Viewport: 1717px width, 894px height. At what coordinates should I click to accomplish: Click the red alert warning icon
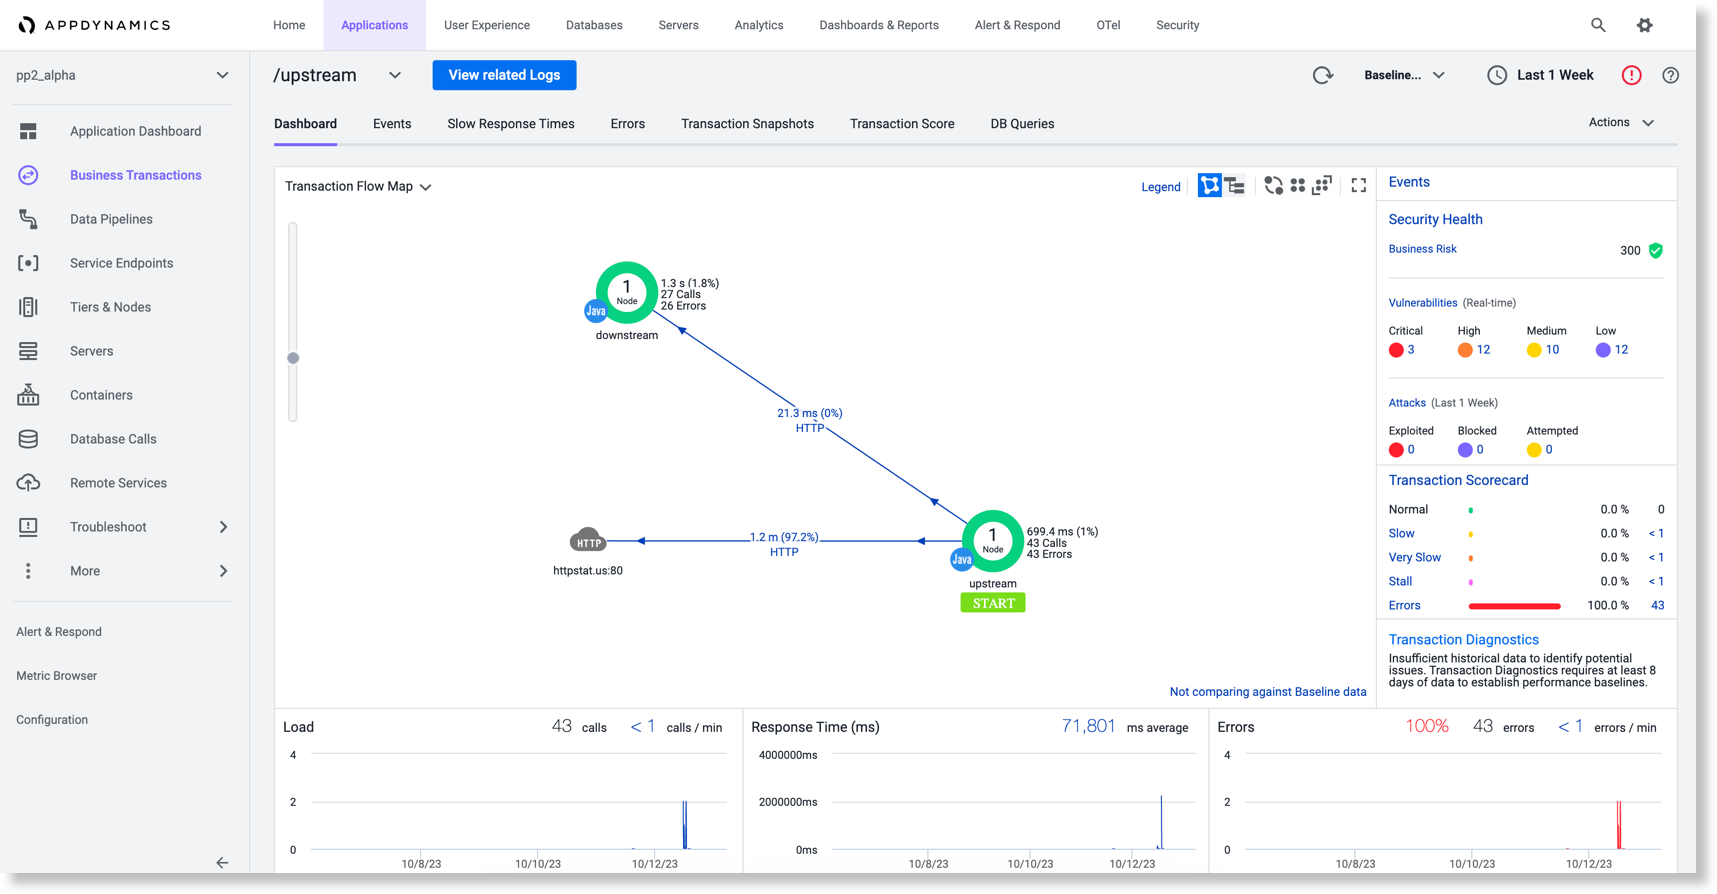[1632, 75]
